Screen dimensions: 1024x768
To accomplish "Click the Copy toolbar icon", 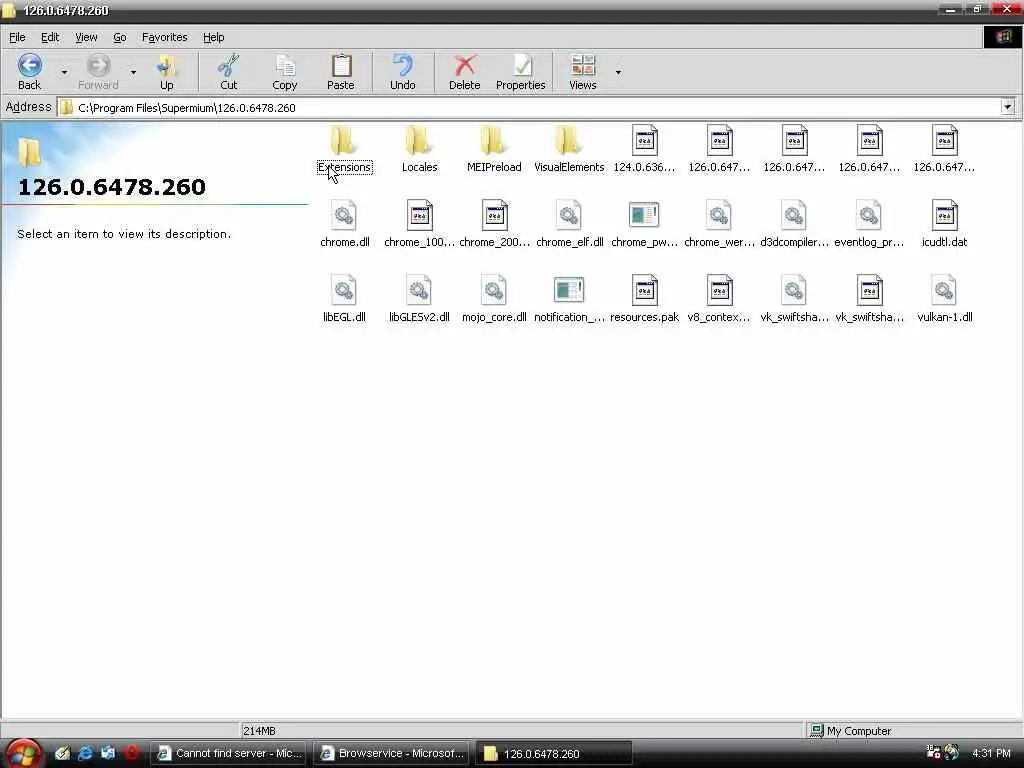I will click(285, 65).
